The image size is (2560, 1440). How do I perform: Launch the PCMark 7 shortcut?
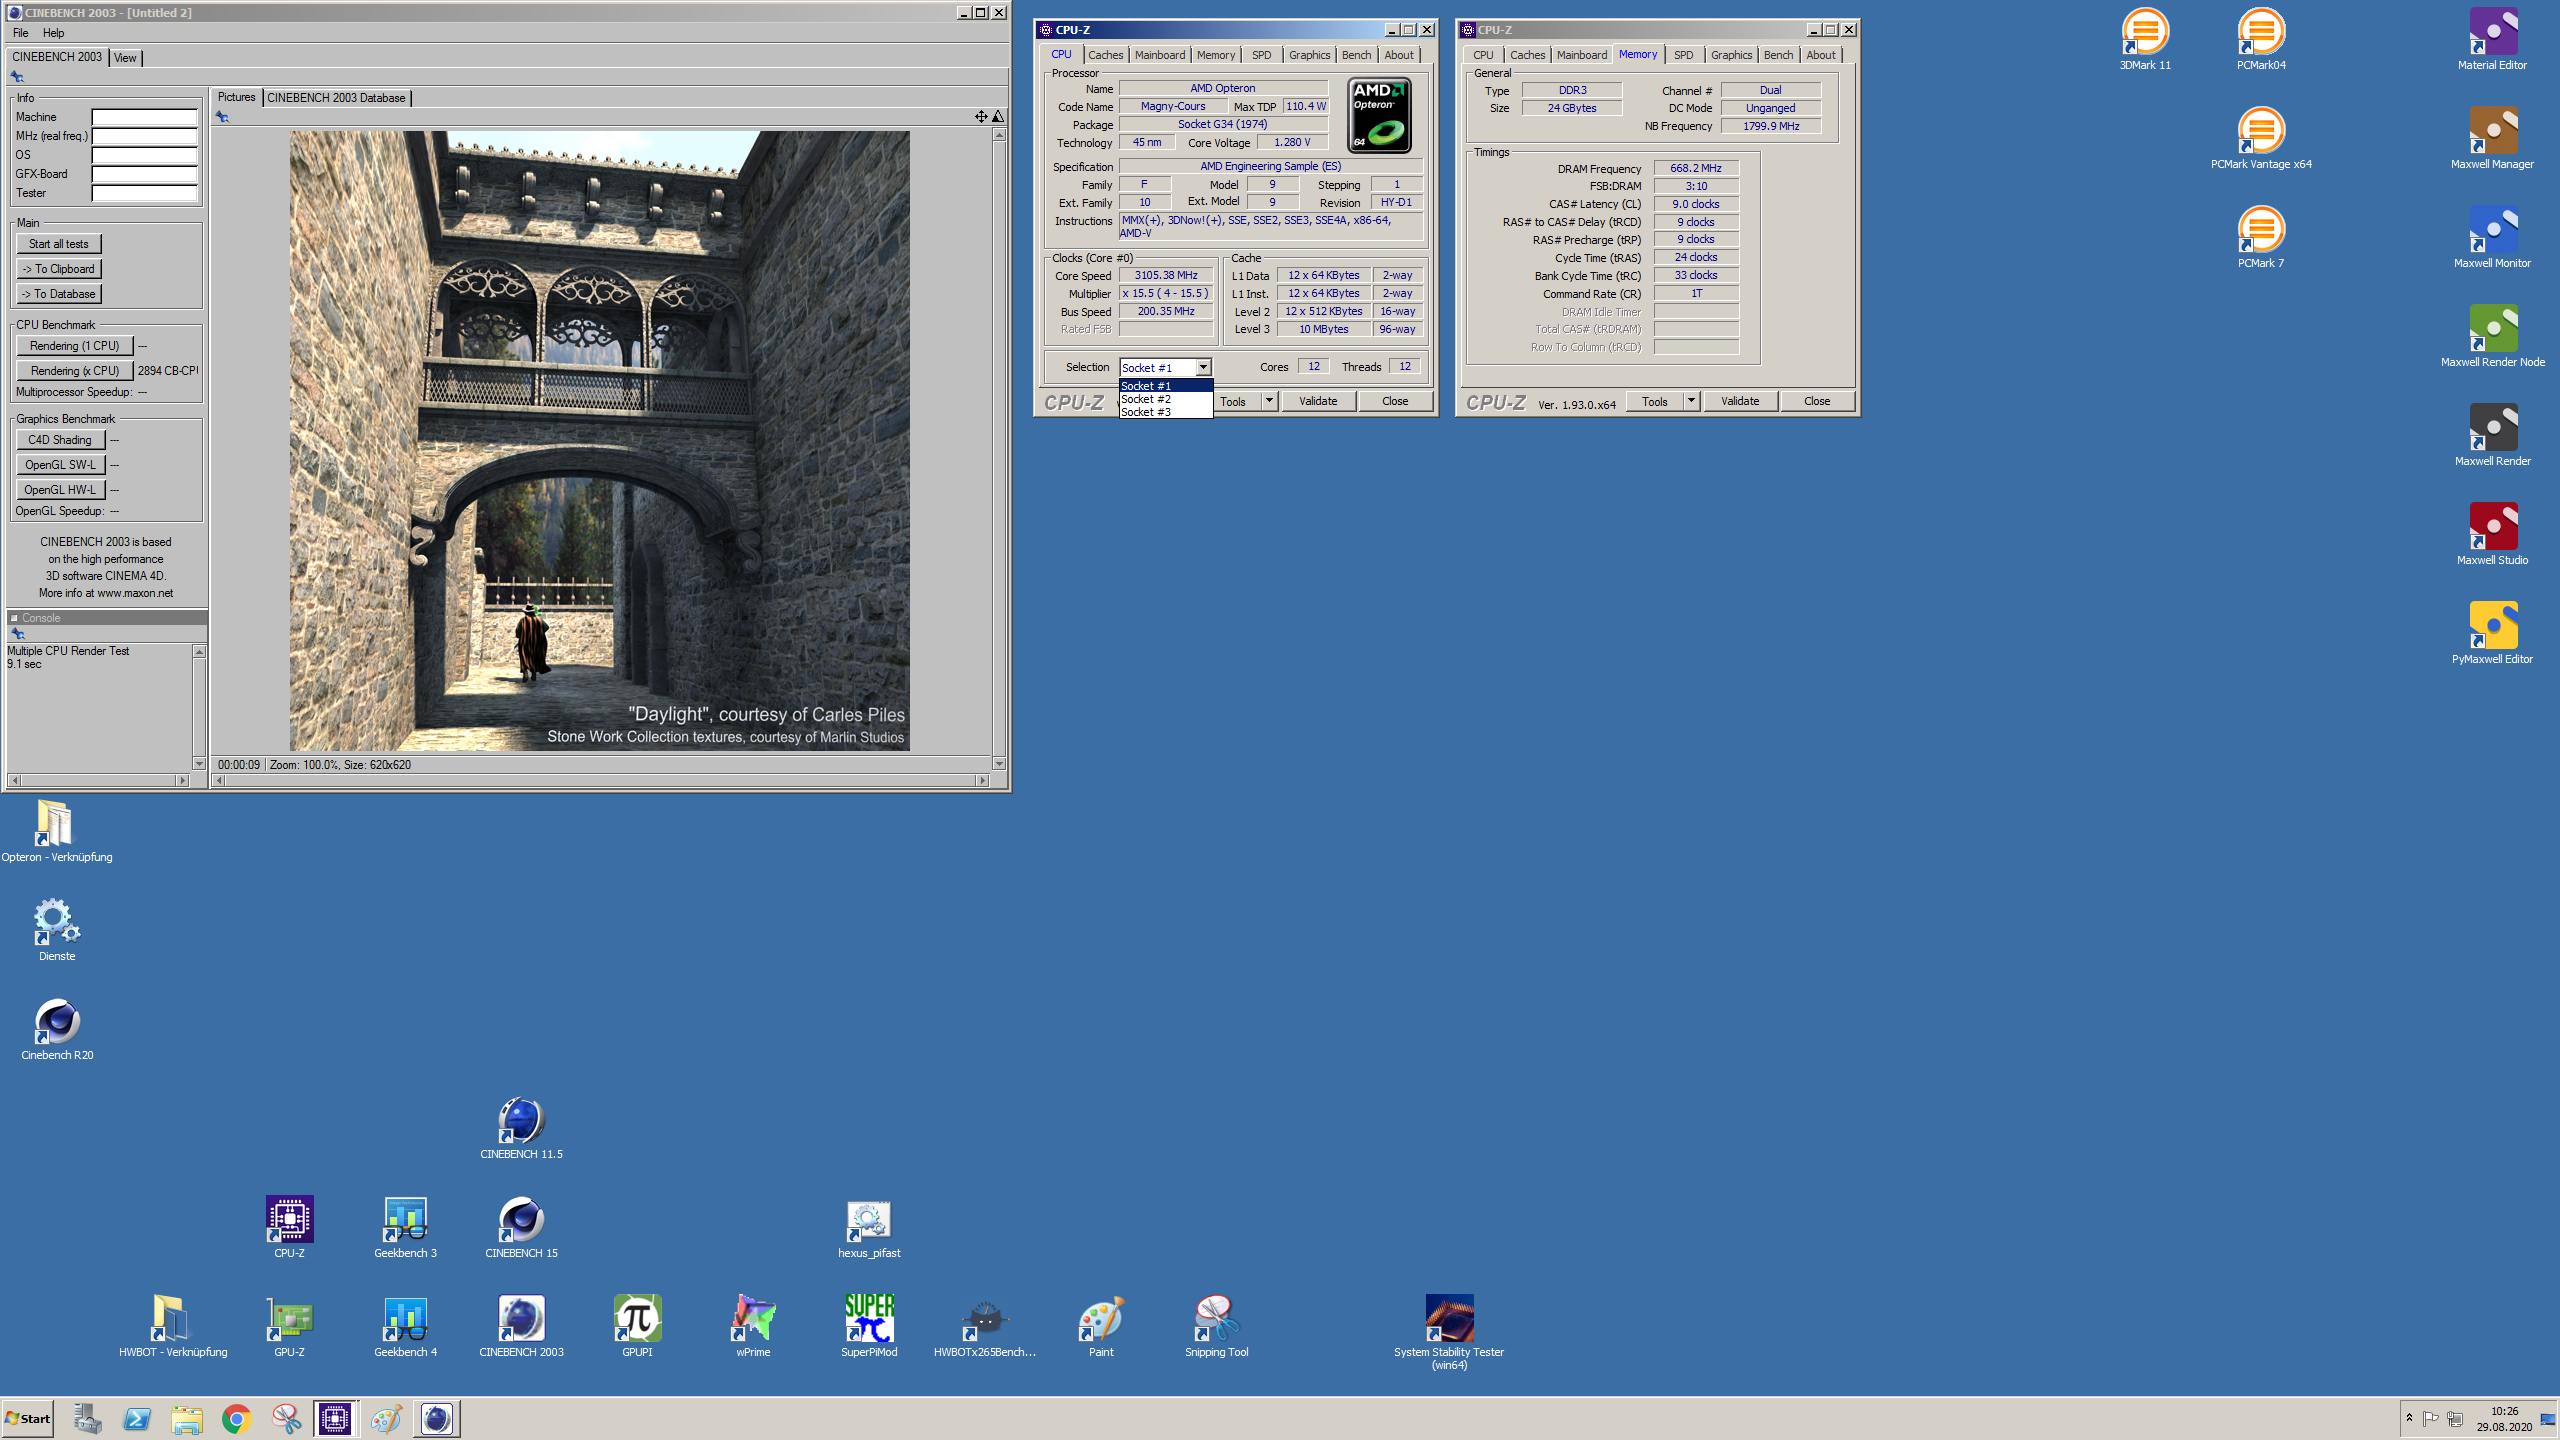click(x=2261, y=238)
